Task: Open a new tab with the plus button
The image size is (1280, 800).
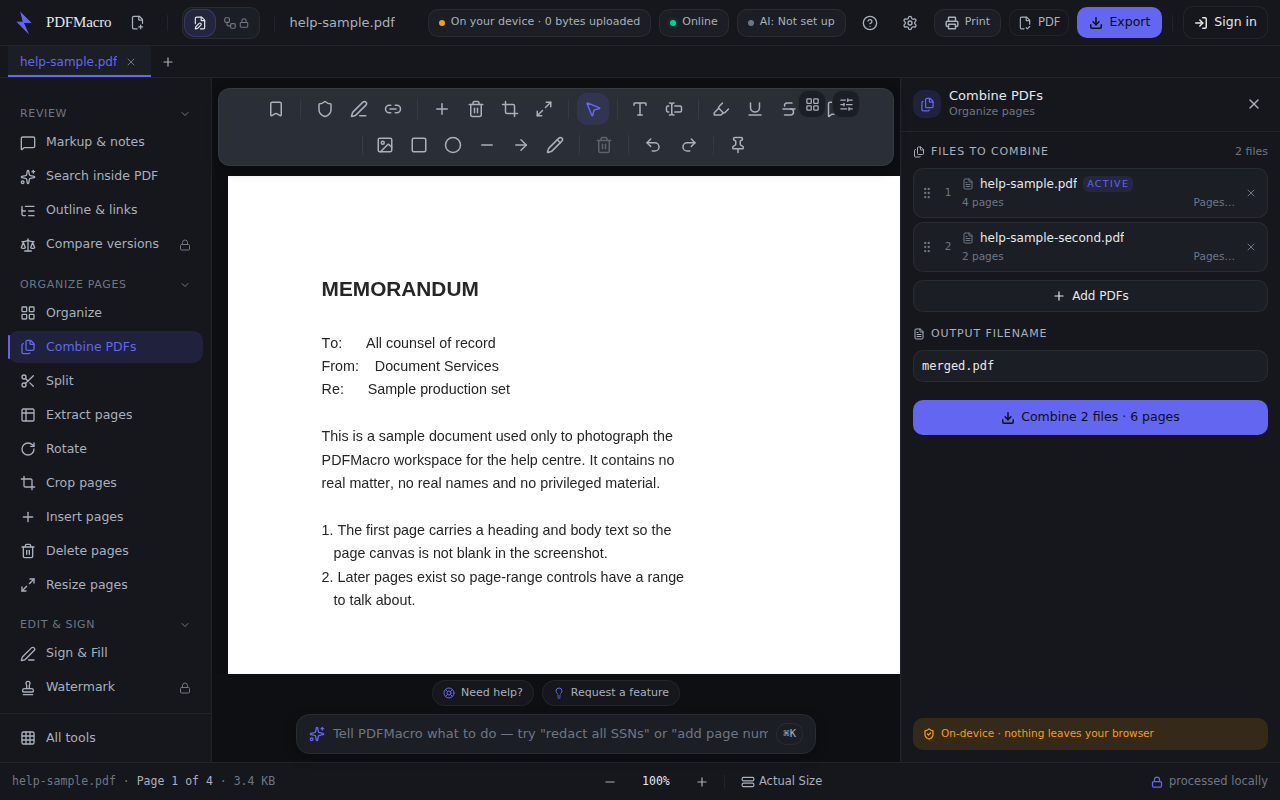Action: point(168,62)
